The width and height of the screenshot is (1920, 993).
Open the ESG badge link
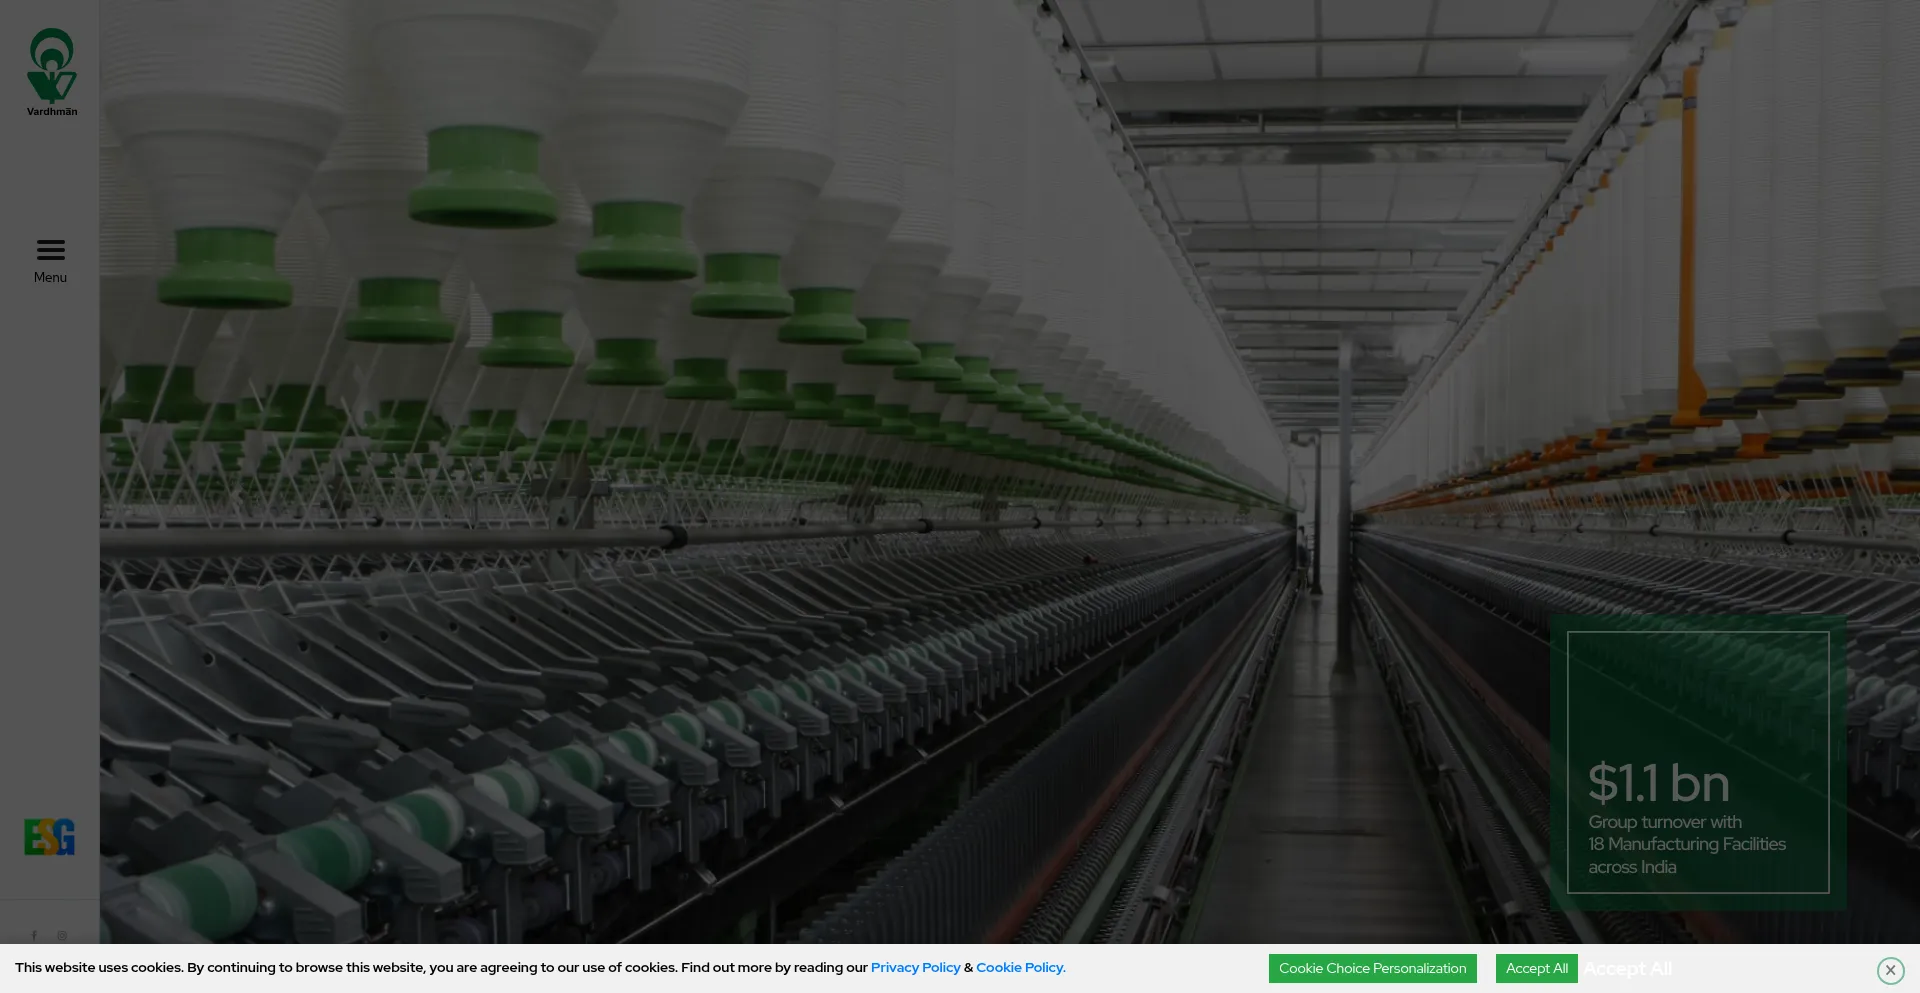(x=50, y=837)
